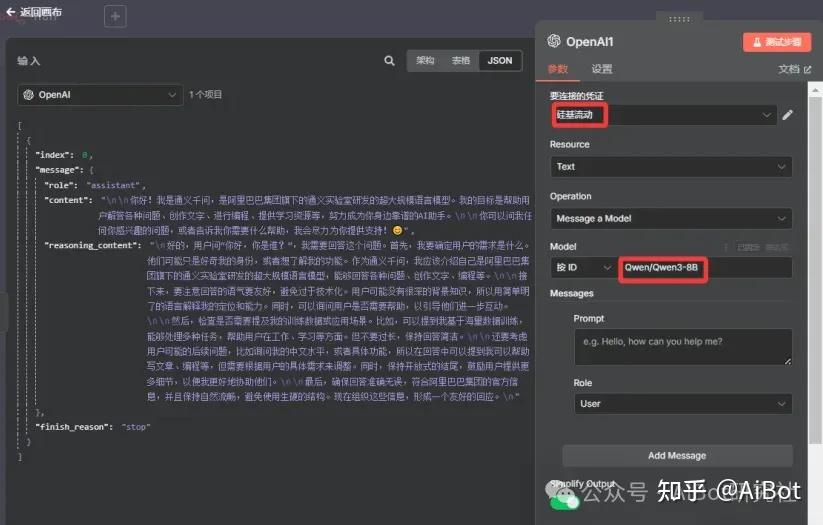Click the 1 个项目 item count label
This screenshot has width=823, height=525.
[x=205, y=94]
